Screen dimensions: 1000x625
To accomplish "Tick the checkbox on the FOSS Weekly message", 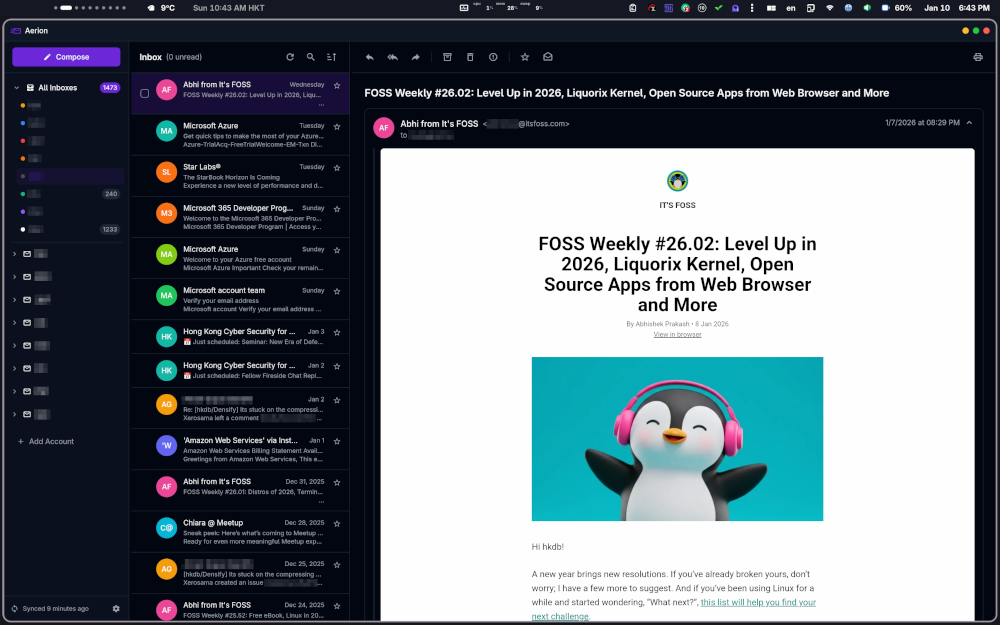I will coord(144,92).
